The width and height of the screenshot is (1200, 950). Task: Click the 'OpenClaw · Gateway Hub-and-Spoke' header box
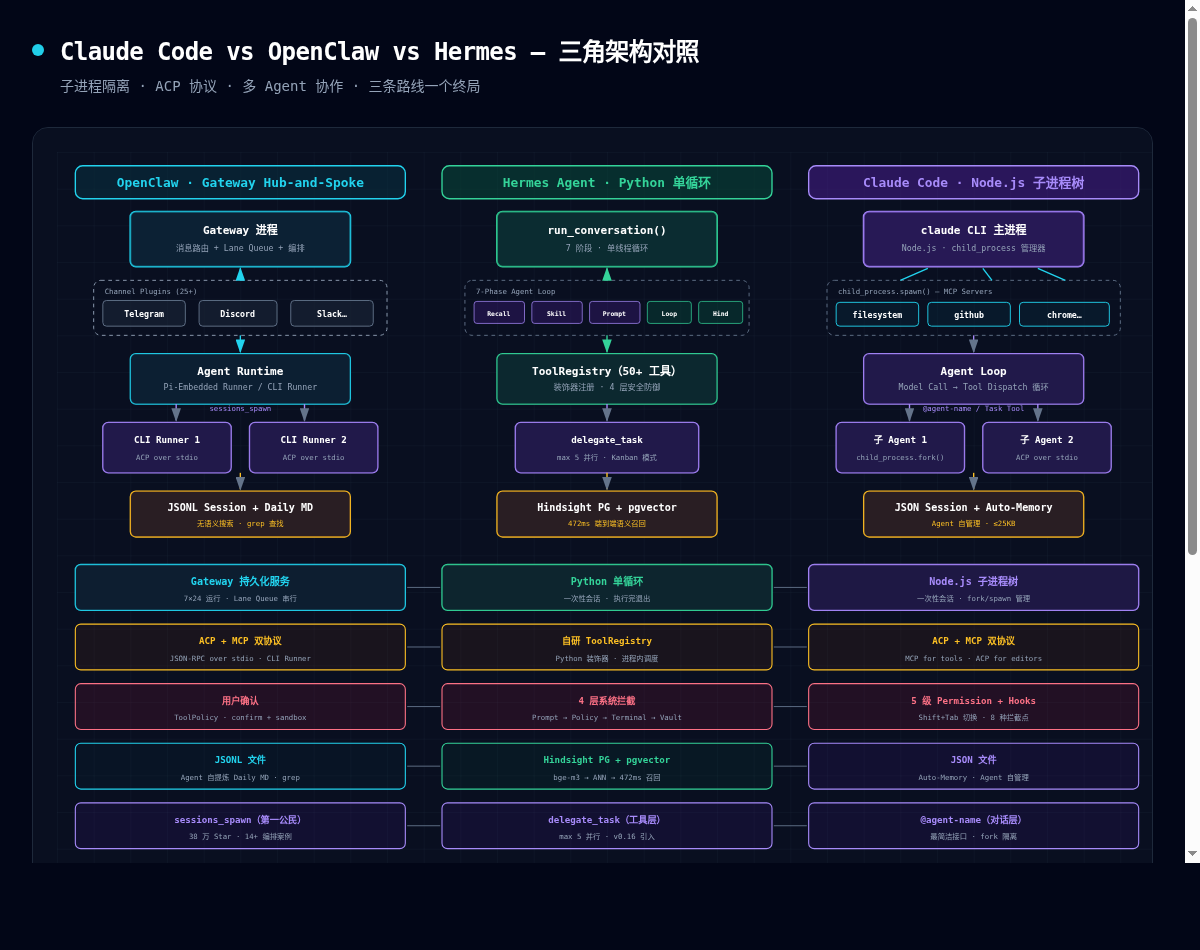tap(240, 182)
